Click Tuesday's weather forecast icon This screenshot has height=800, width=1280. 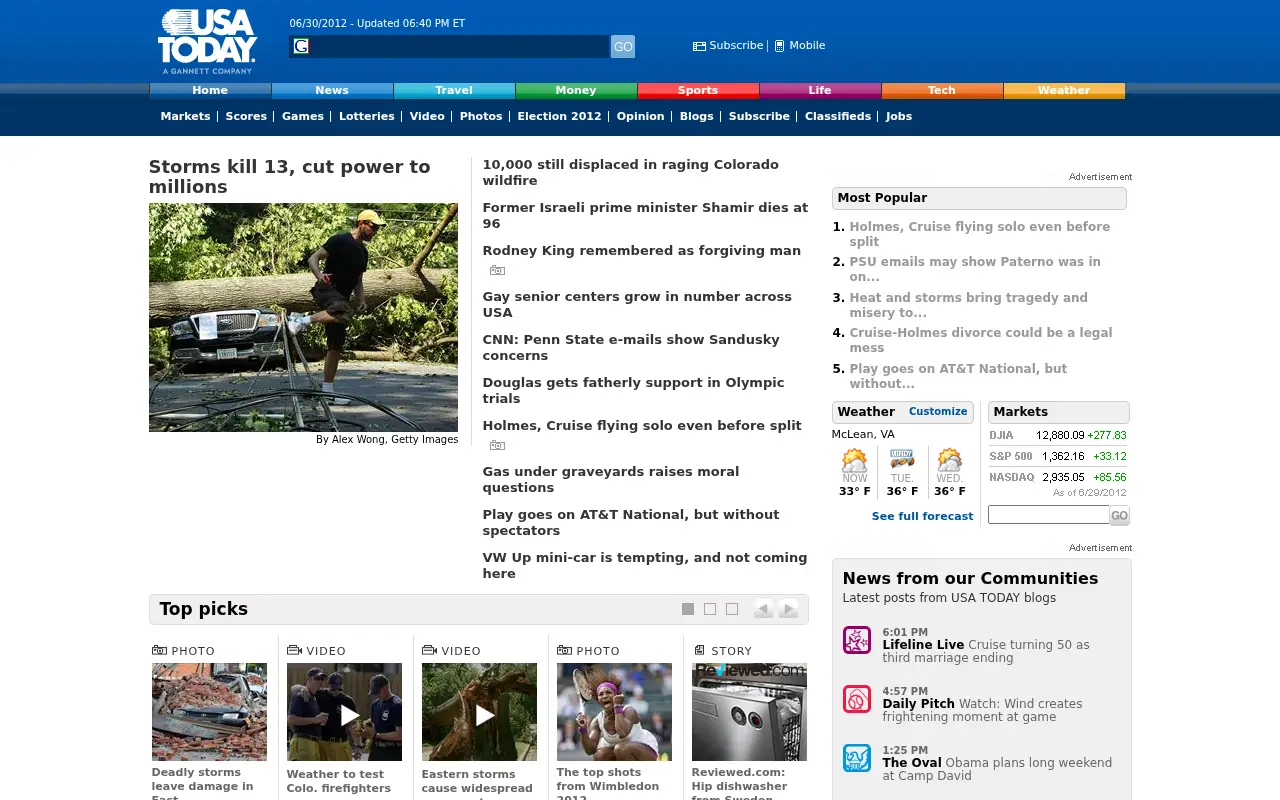(x=902, y=460)
